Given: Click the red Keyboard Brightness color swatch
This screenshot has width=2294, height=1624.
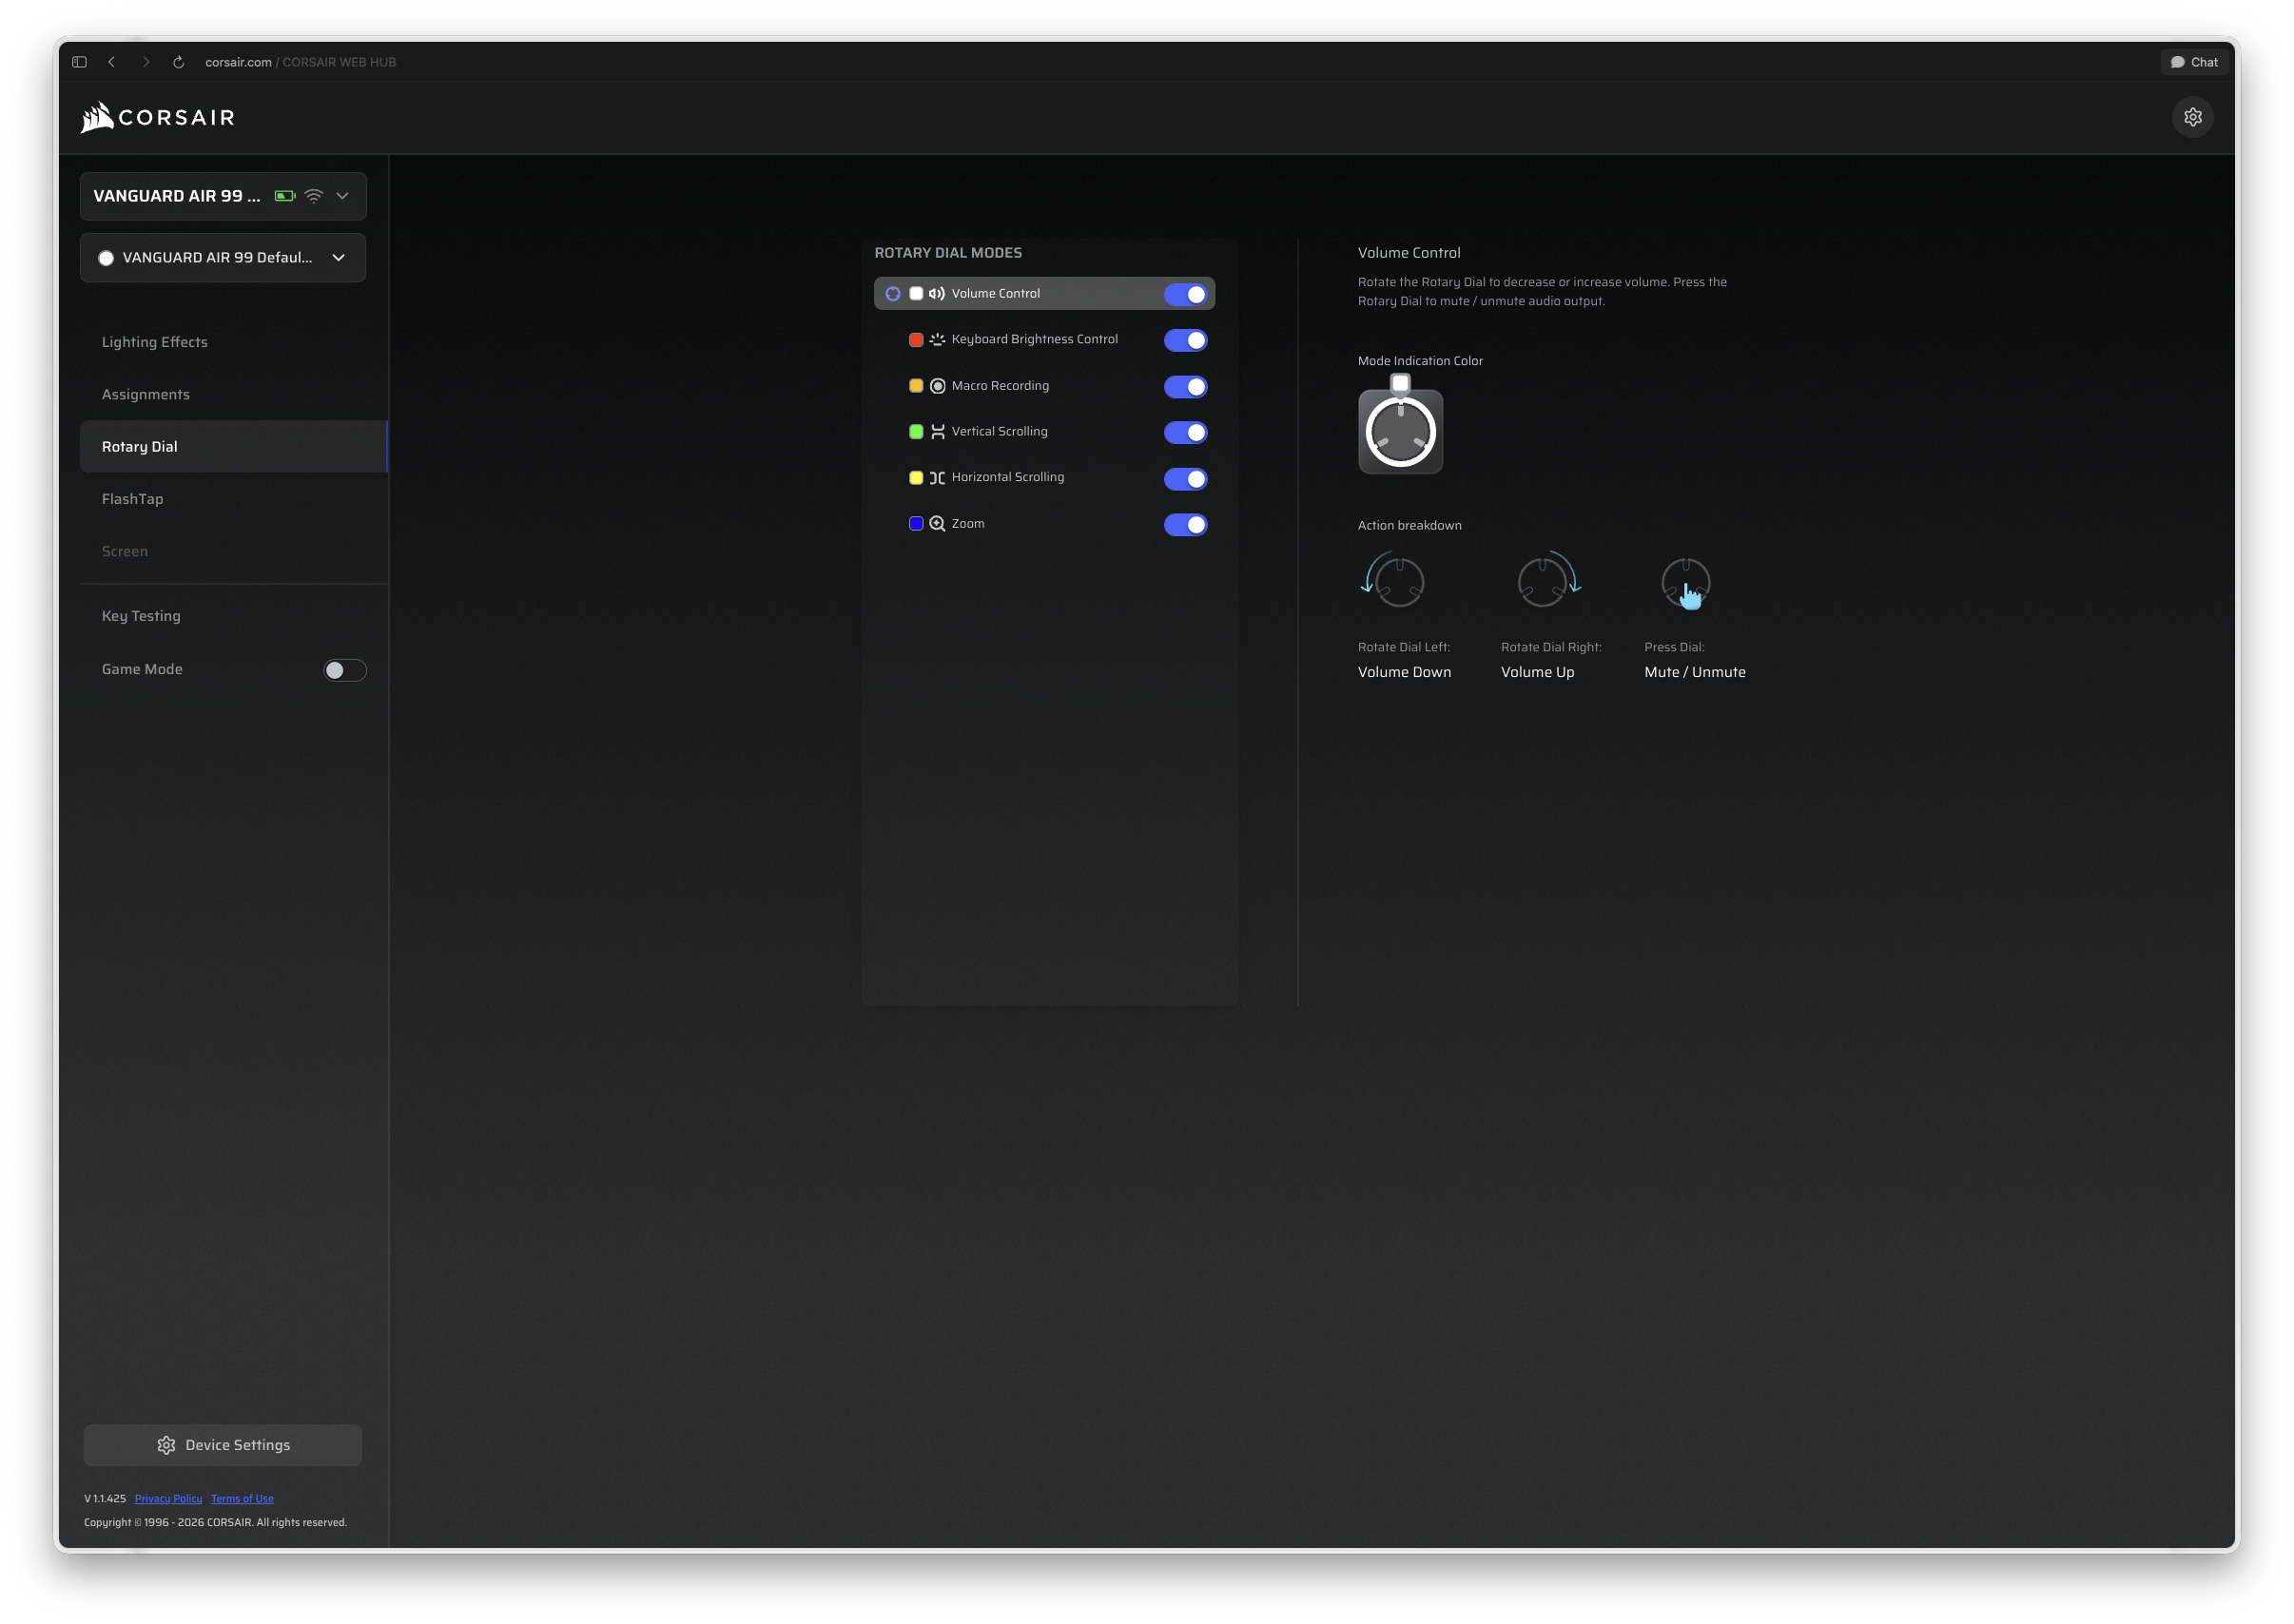Looking at the screenshot, I should point(915,340).
